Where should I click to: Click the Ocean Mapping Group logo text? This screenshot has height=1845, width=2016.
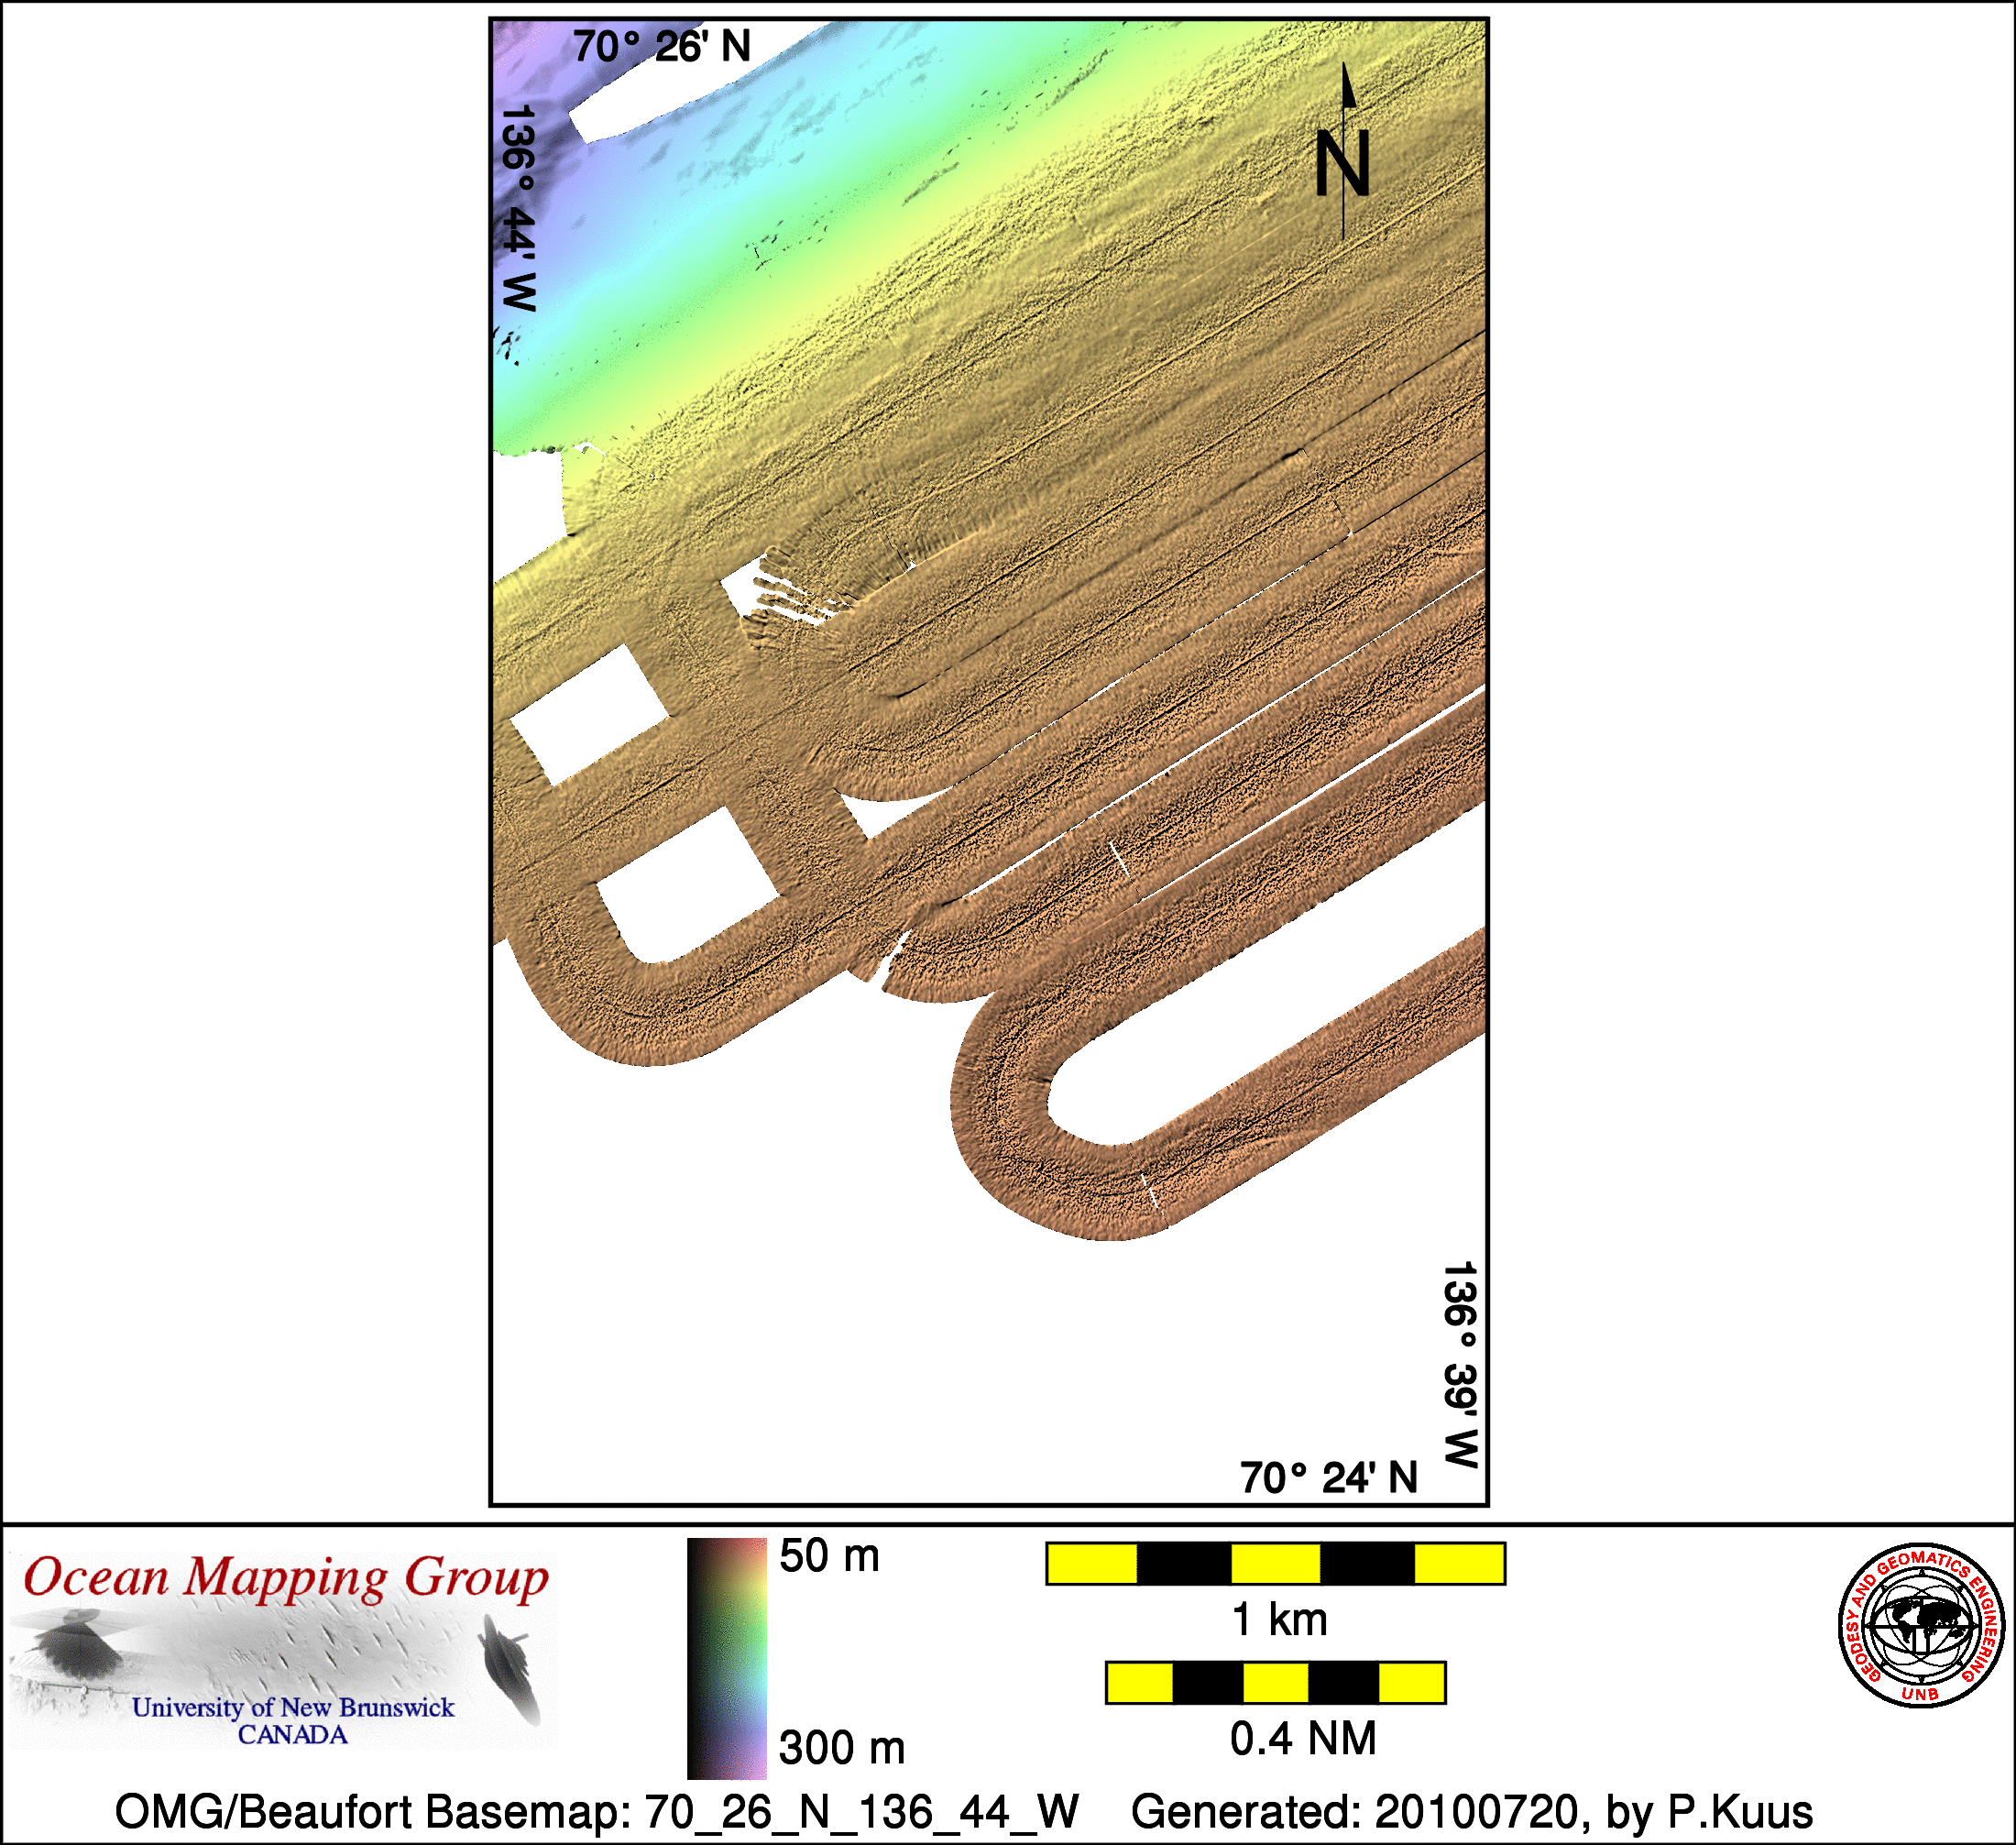[286, 1579]
